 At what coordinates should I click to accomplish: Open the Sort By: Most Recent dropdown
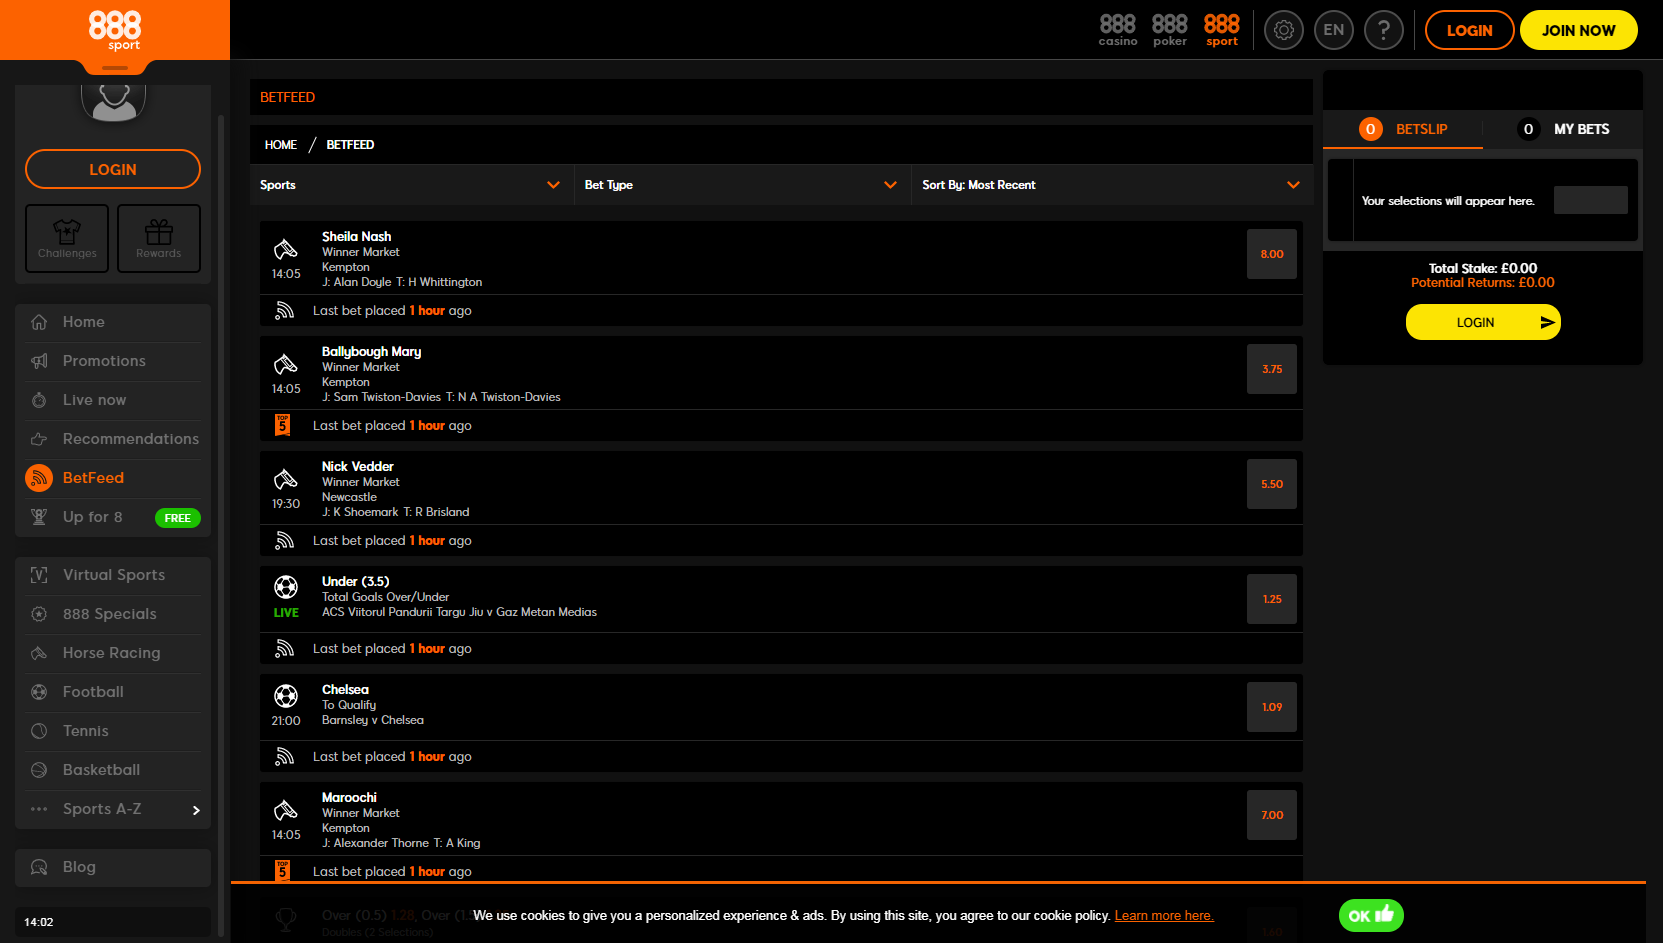tap(1112, 185)
